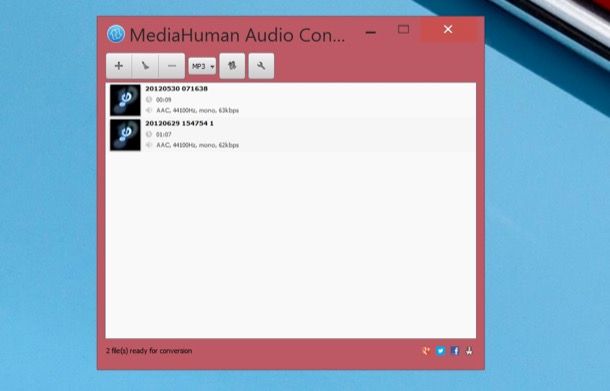Click the clock icon beside 00:09
610x391 pixels.
pyautogui.click(x=149, y=100)
